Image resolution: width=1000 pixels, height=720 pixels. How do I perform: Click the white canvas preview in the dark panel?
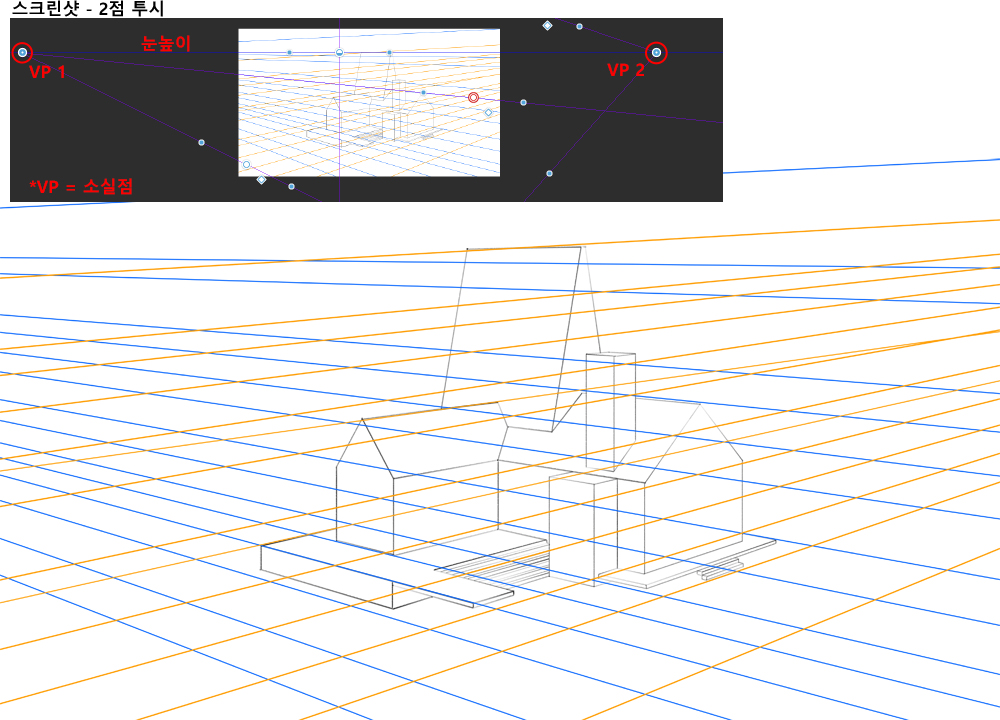(369, 140)
